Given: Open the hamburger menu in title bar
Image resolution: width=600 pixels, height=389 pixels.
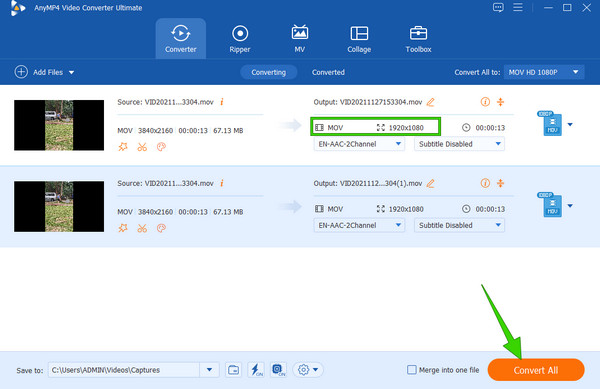Looking at the screenshot, I should 518,7.
